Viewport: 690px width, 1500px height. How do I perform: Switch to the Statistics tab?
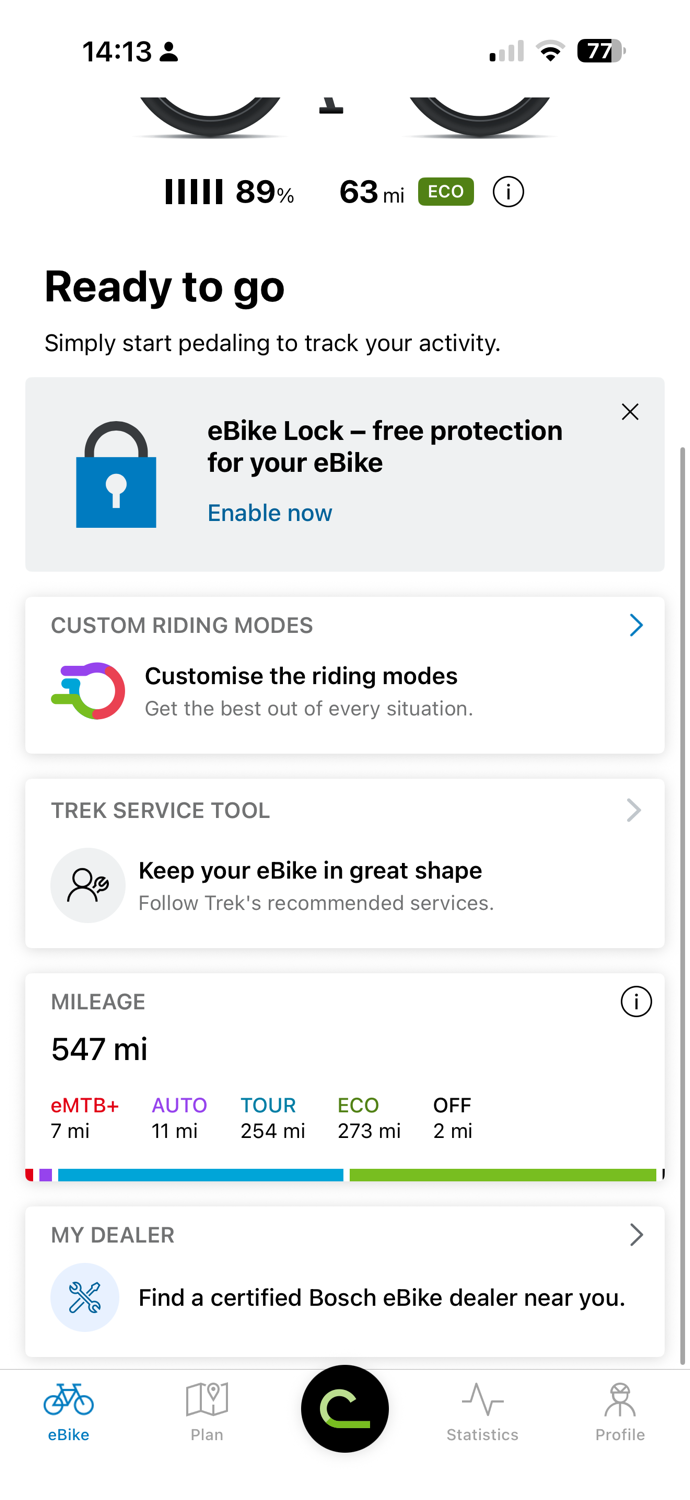482,1412
